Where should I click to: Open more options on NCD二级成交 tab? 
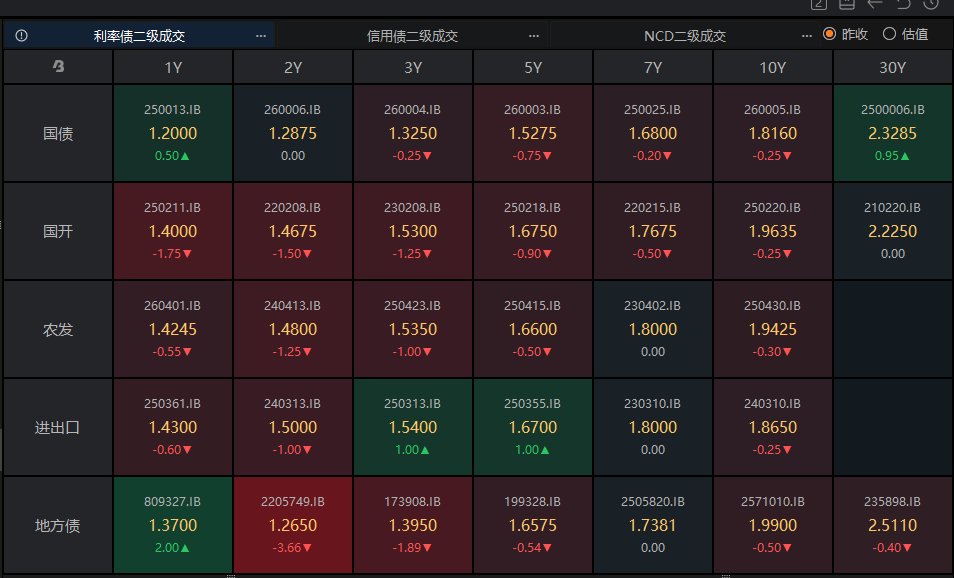807,35
